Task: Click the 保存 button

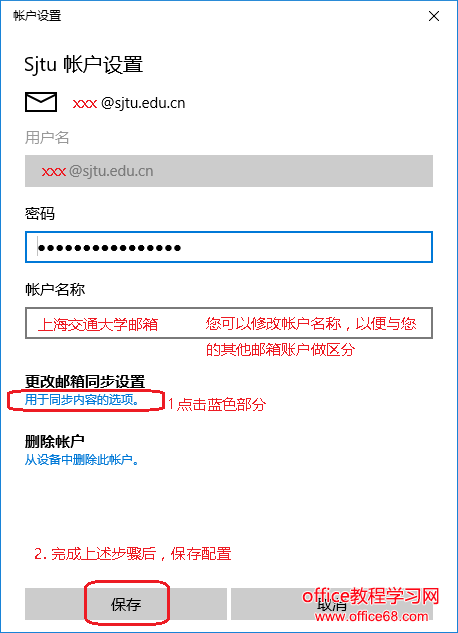Action: pyautogui.click(x=126, y=604)
